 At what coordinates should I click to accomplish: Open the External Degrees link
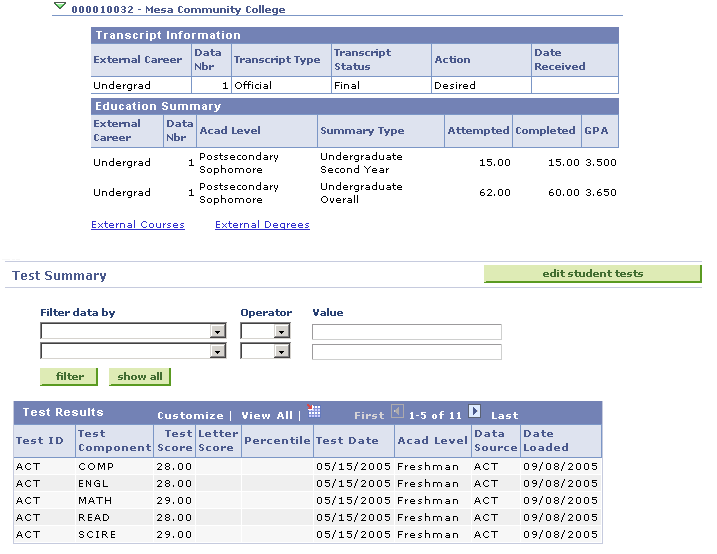click(x=262, y=224)
